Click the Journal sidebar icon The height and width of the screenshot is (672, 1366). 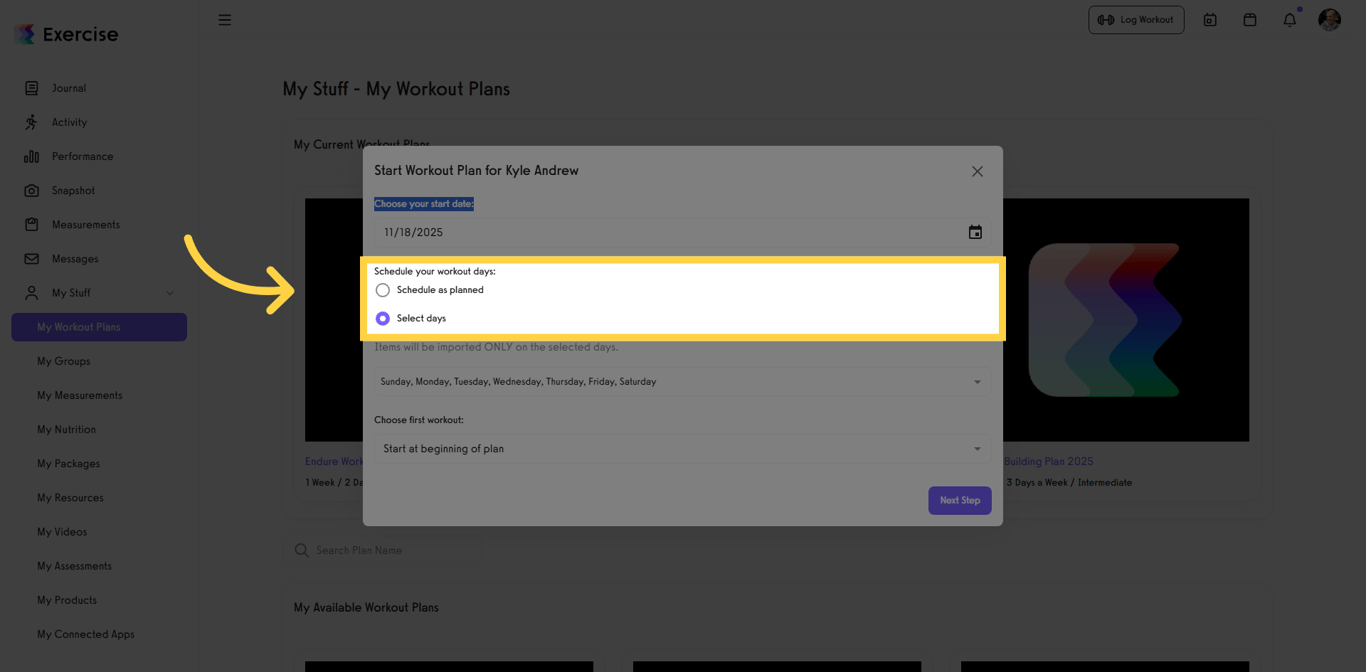pos(32,88)
